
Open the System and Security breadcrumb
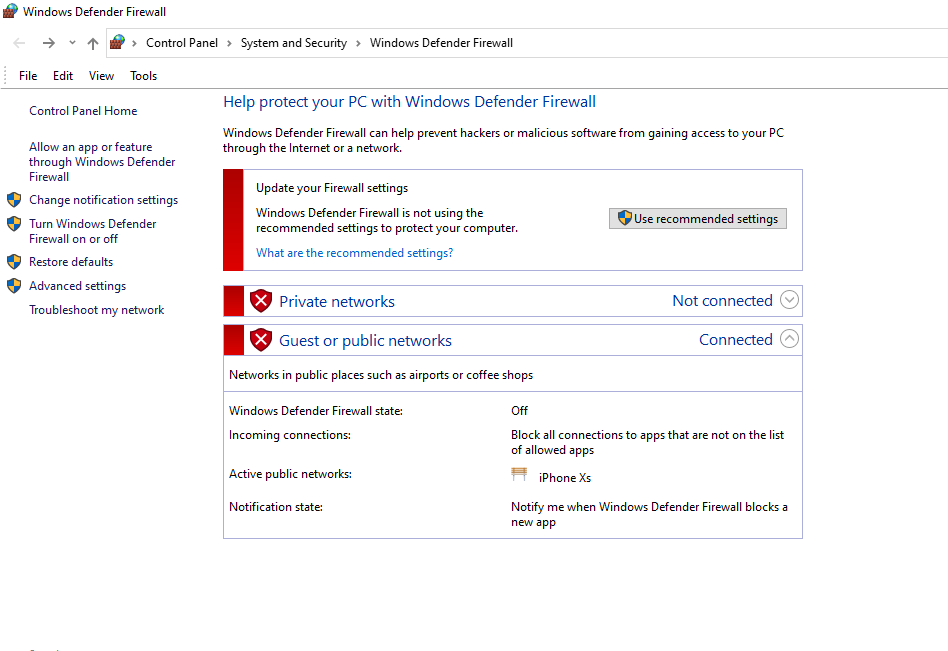294,43
